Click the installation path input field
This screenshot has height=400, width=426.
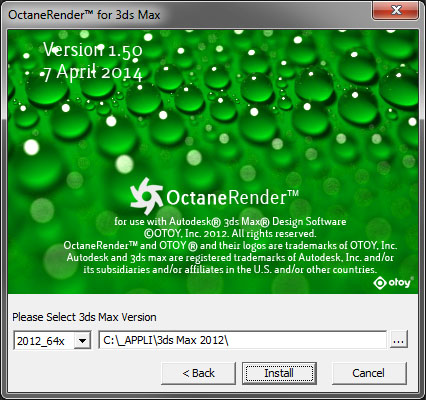click(243, 340)
